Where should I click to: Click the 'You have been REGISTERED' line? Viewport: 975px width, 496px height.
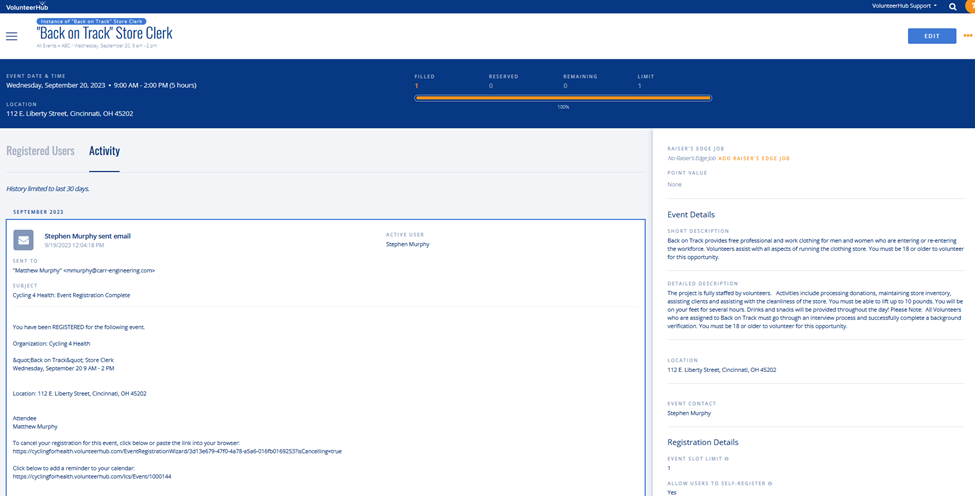[78, 326]
